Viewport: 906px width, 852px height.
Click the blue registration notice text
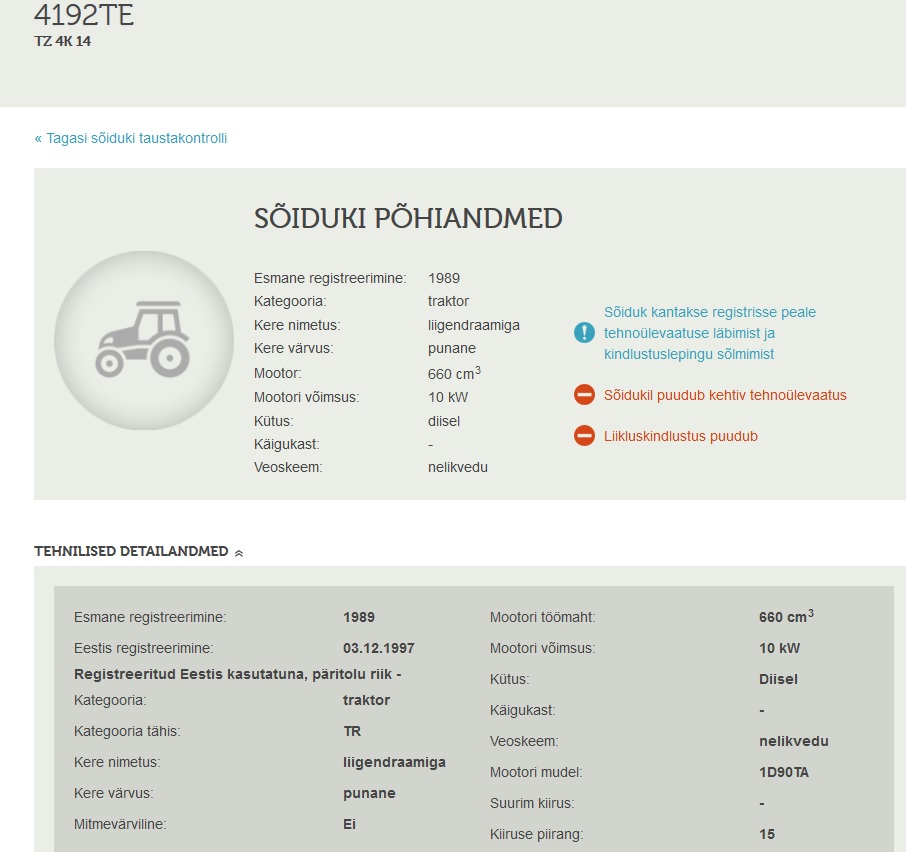[709, 333]
